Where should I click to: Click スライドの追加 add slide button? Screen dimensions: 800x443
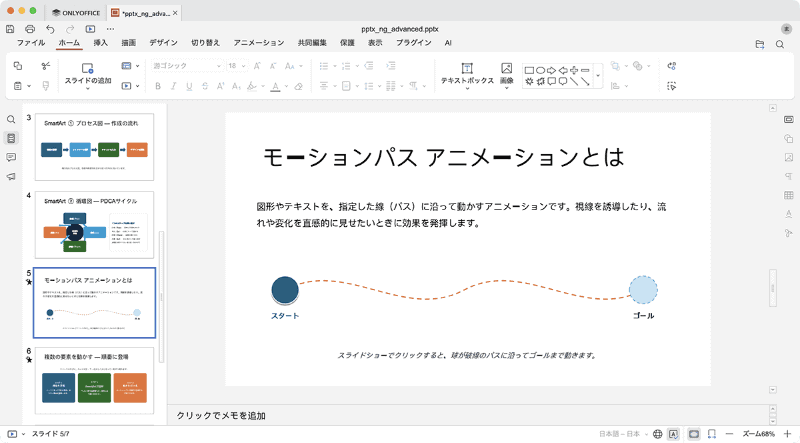tap(88, 75)
